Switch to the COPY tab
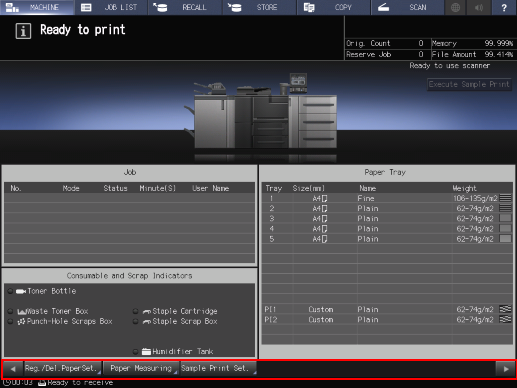517x388 pixels. pos(334,7)
